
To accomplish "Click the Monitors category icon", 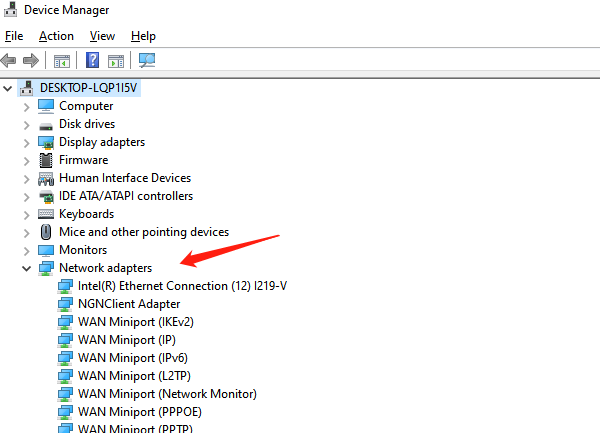I will click(46, 251).
